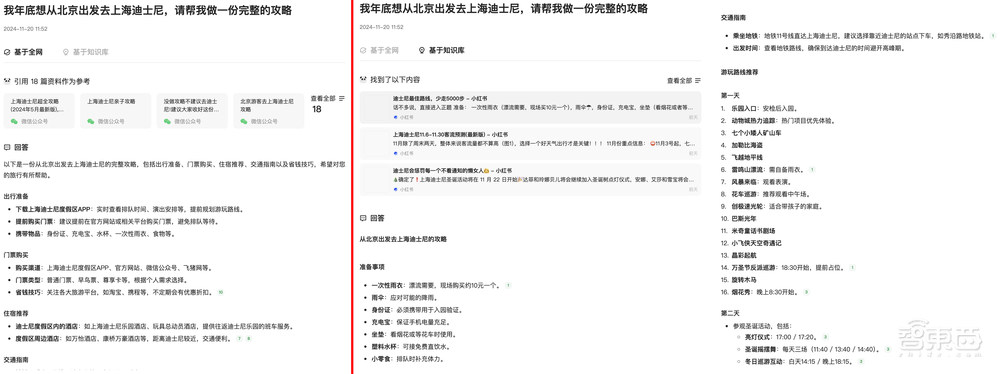This screenshot has height=374, width=1000.
Task: Click 提前购买门票 bullet text
Action: pos(117,221)
